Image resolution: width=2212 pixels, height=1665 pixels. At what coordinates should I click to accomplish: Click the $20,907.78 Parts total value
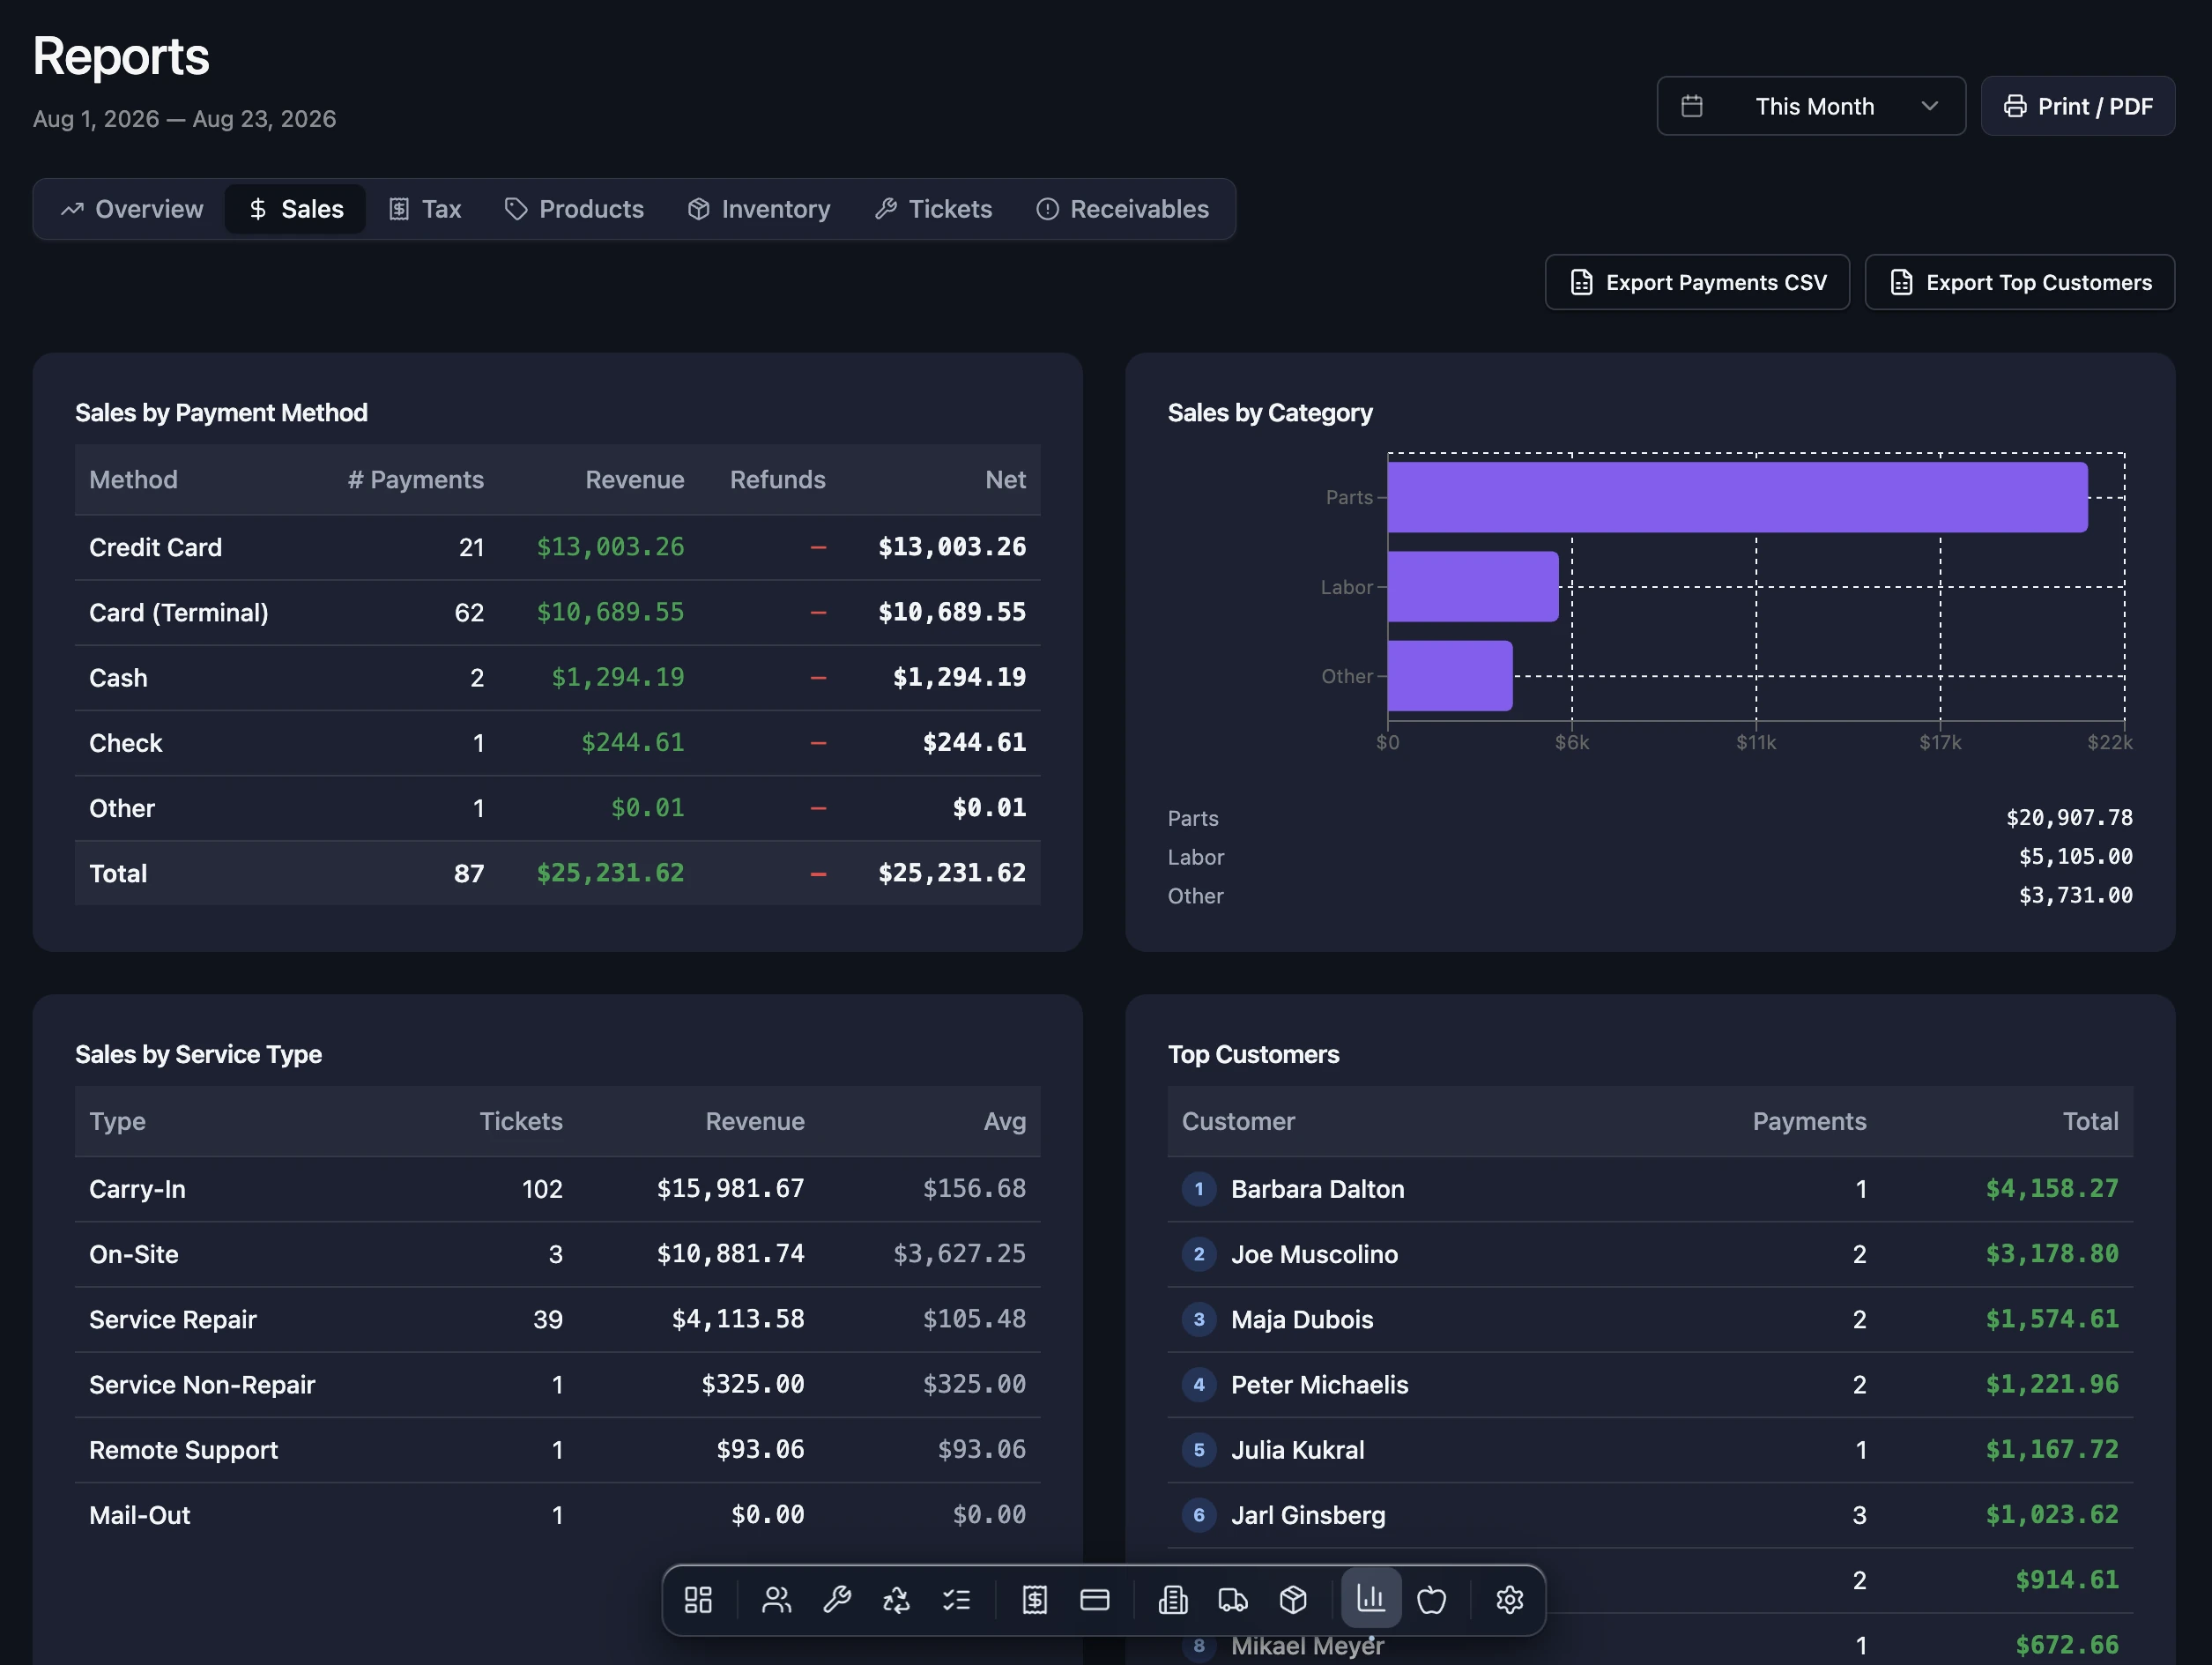click(x=2069, y=818)
